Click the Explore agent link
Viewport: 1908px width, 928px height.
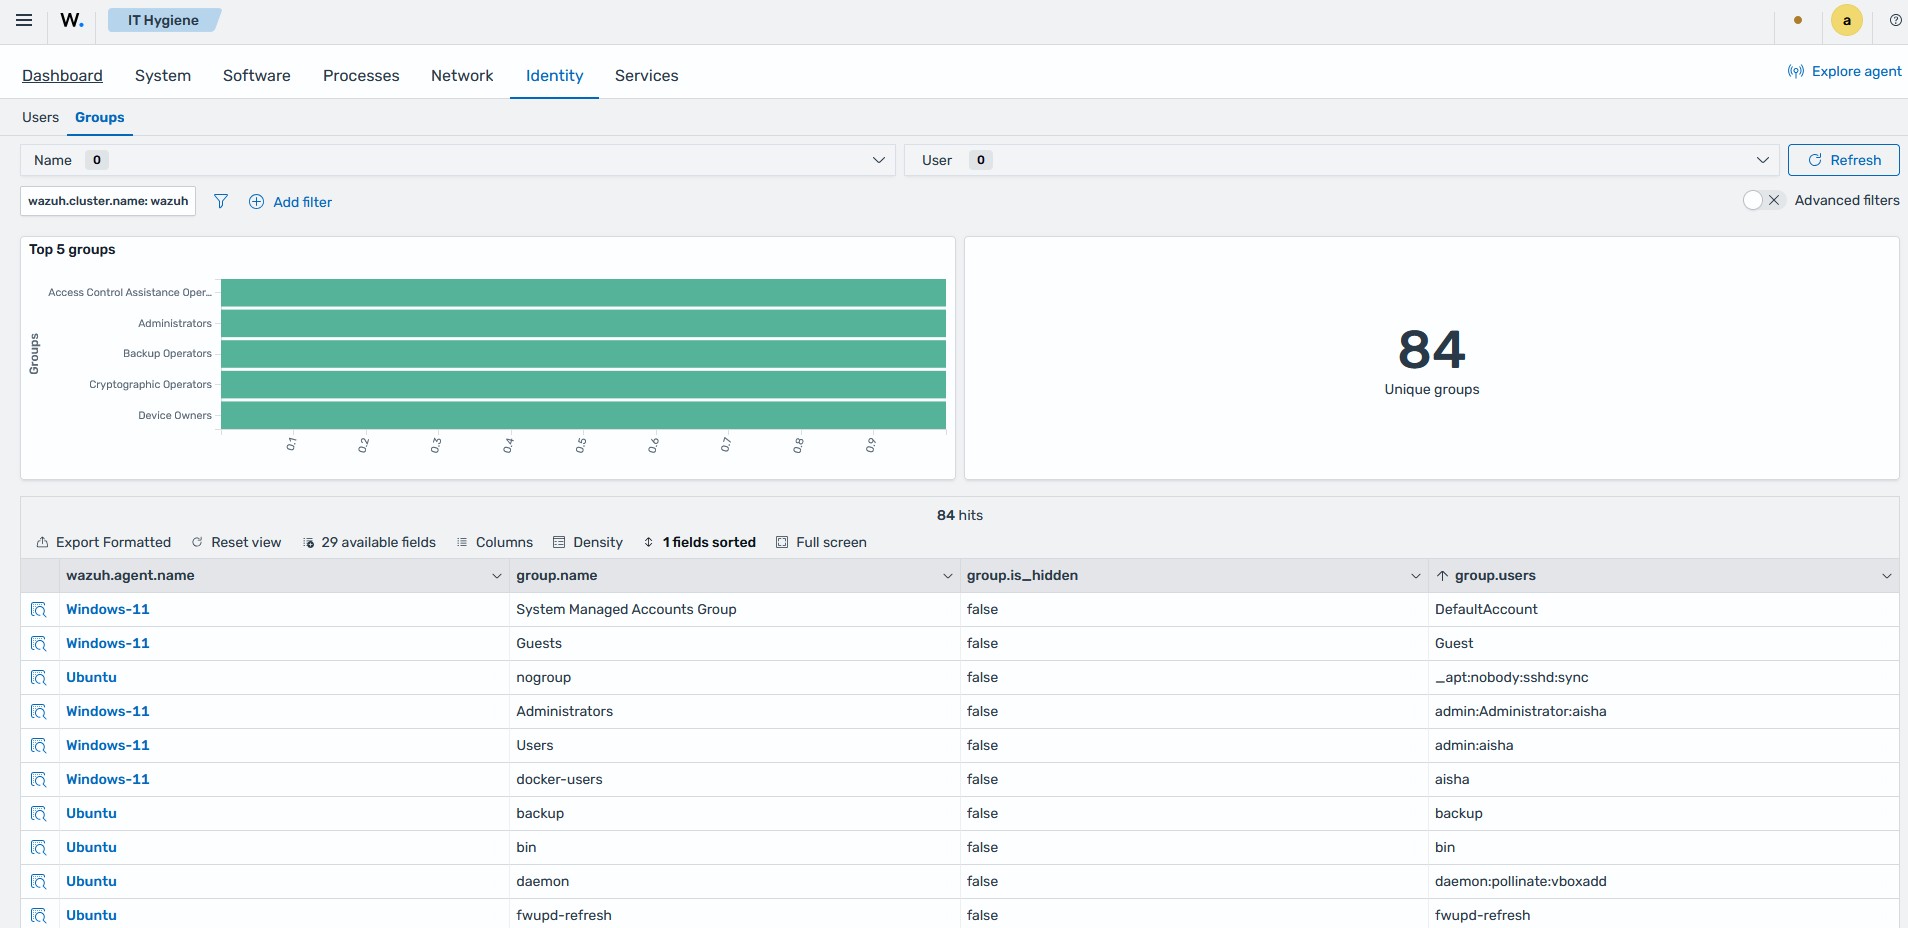click(x=1844, y=71)
